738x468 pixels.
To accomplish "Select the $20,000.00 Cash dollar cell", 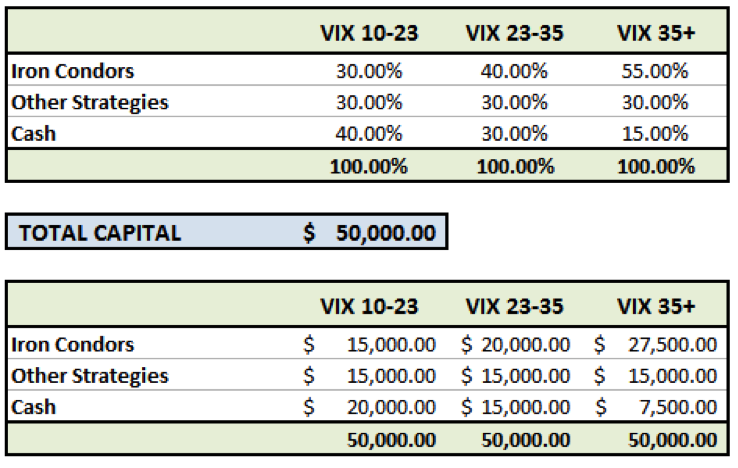I will (x=369, y=407).
